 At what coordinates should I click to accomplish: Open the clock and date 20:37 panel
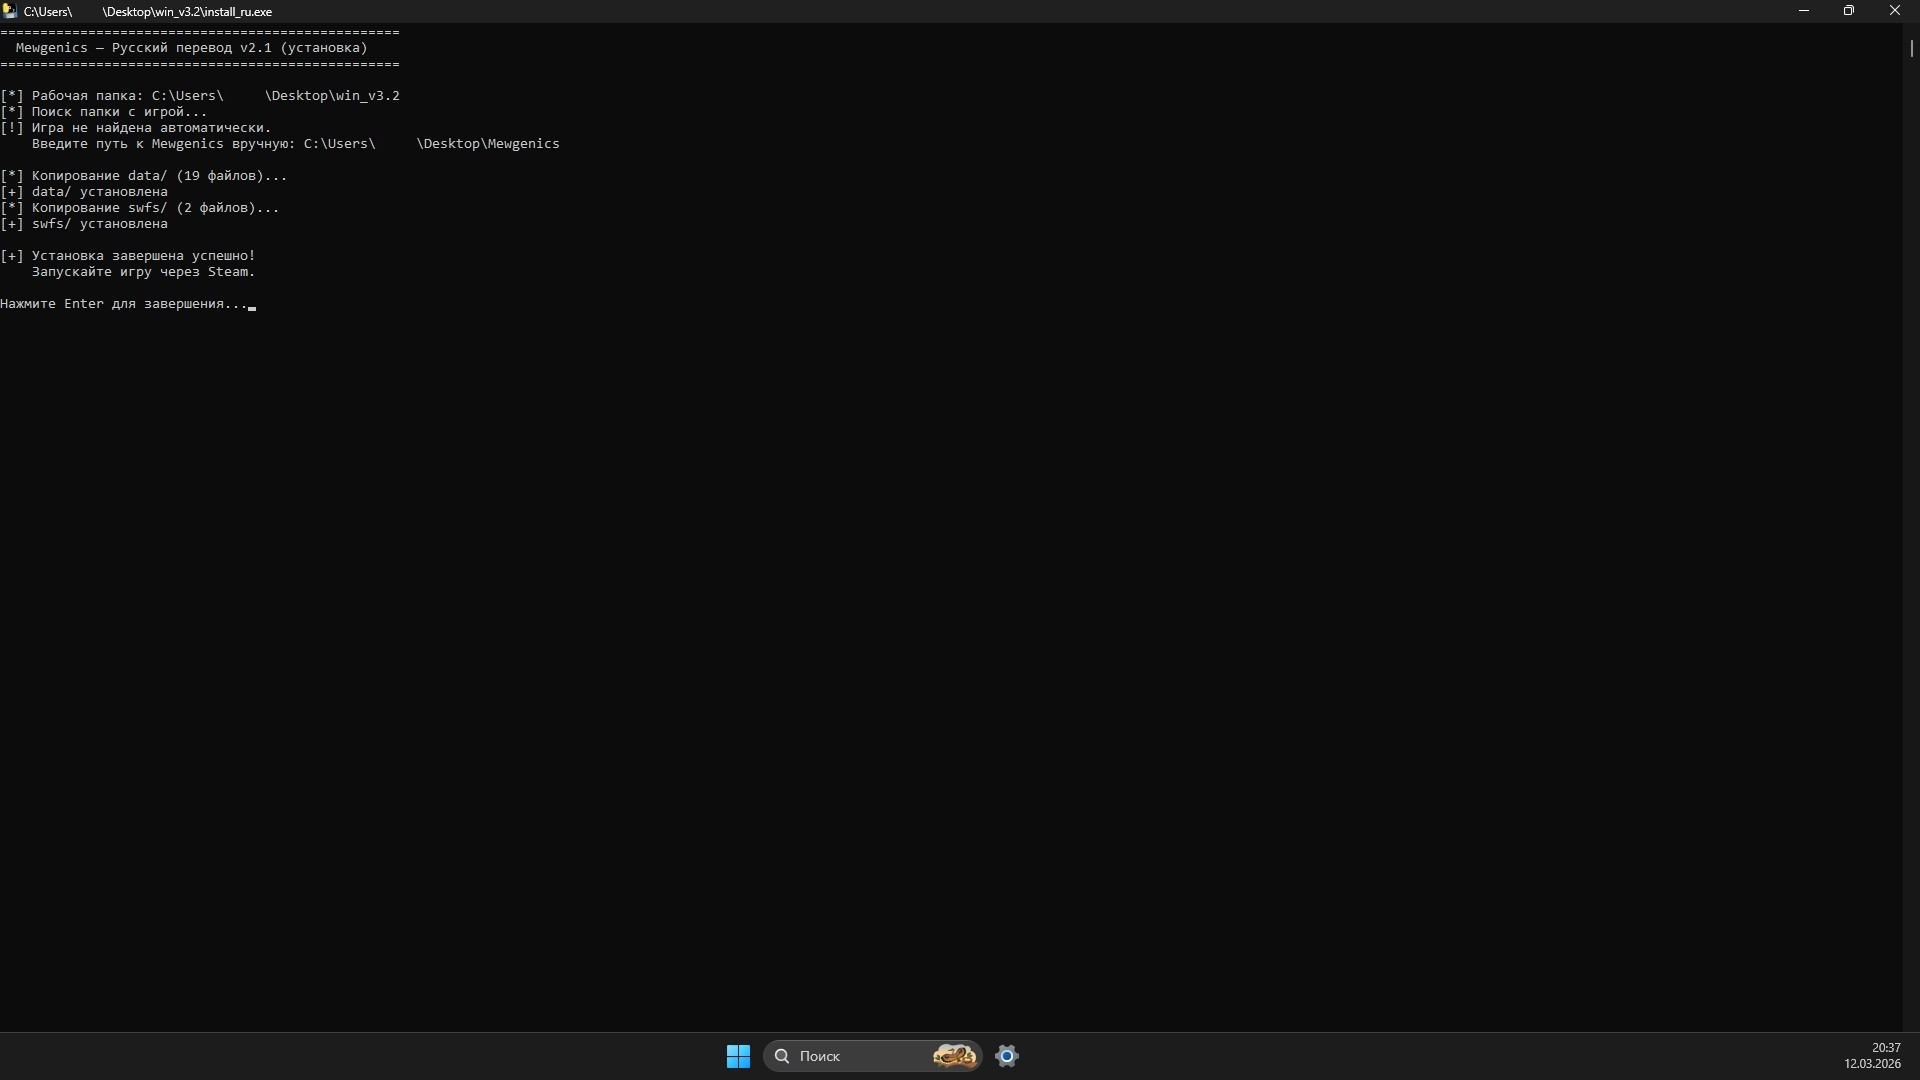(1873, 1056)
